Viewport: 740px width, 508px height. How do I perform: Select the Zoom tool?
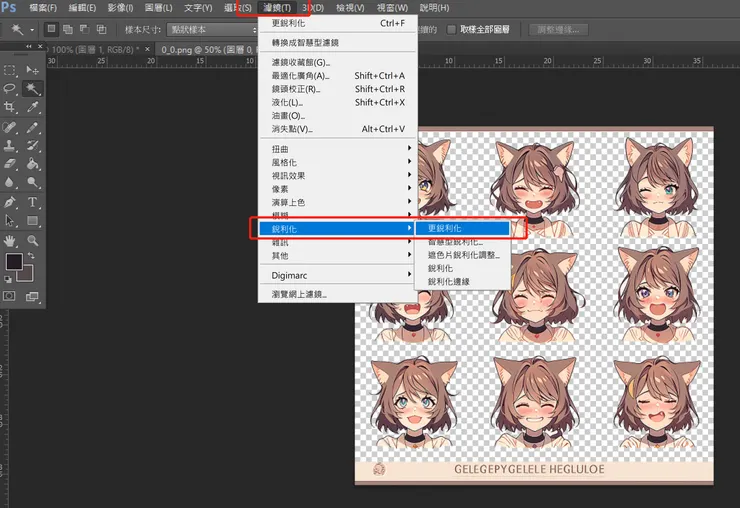click(x=32, y=241)
